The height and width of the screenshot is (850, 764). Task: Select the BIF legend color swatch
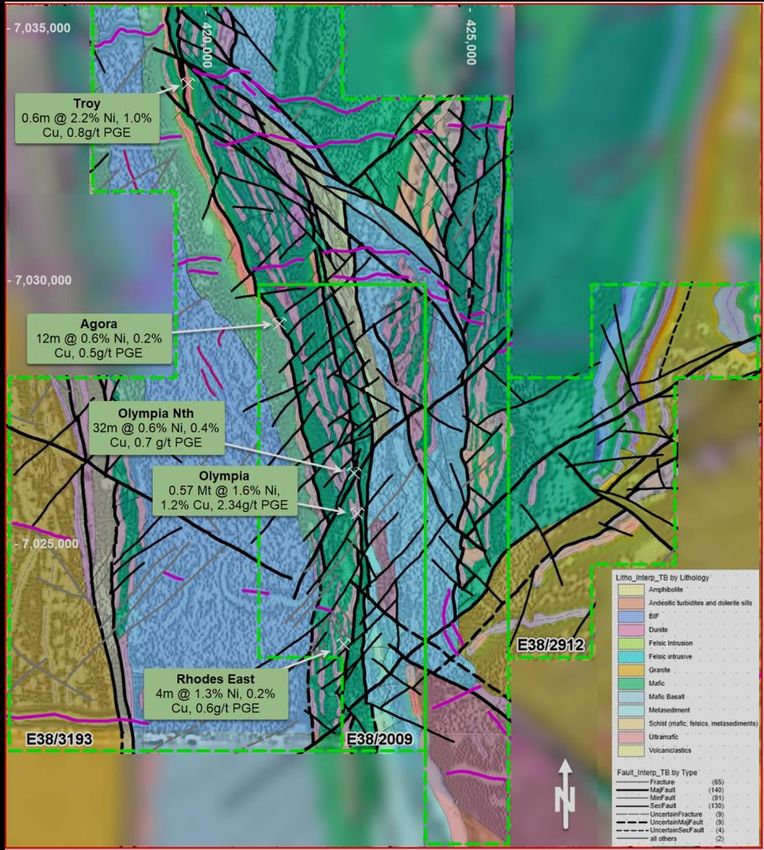629,617
